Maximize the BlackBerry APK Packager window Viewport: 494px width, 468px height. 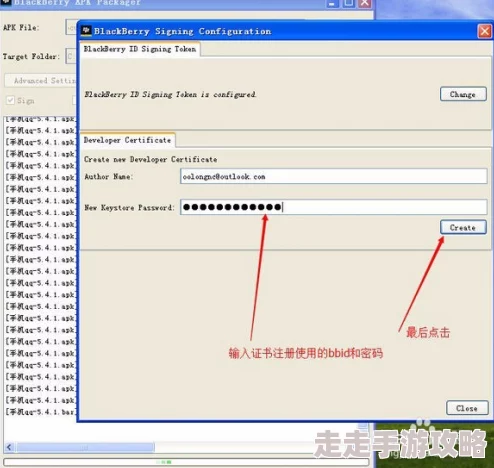(x=348, y=3)
